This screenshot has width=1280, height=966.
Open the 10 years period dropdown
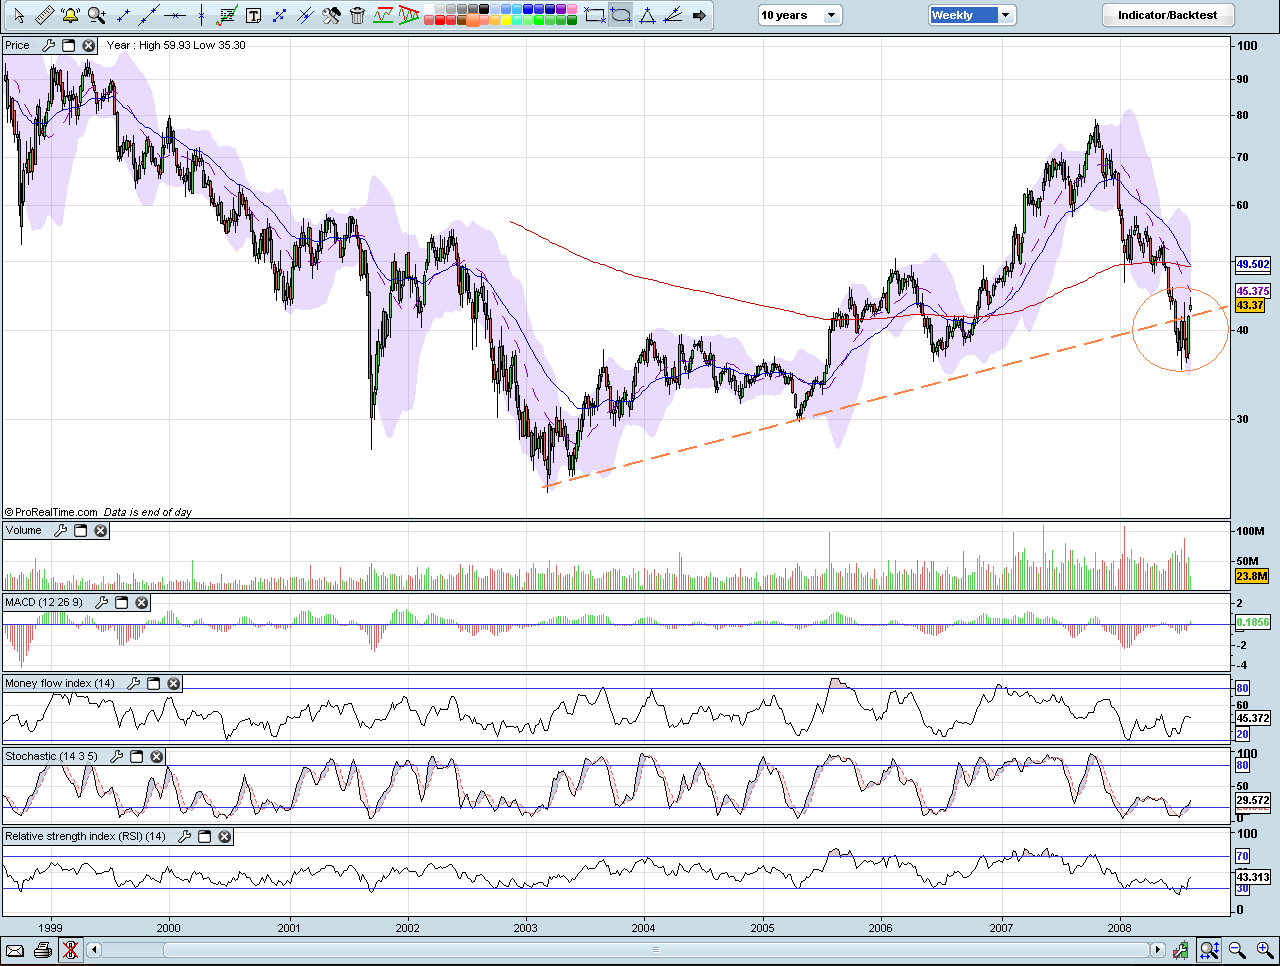click(800, 15)
